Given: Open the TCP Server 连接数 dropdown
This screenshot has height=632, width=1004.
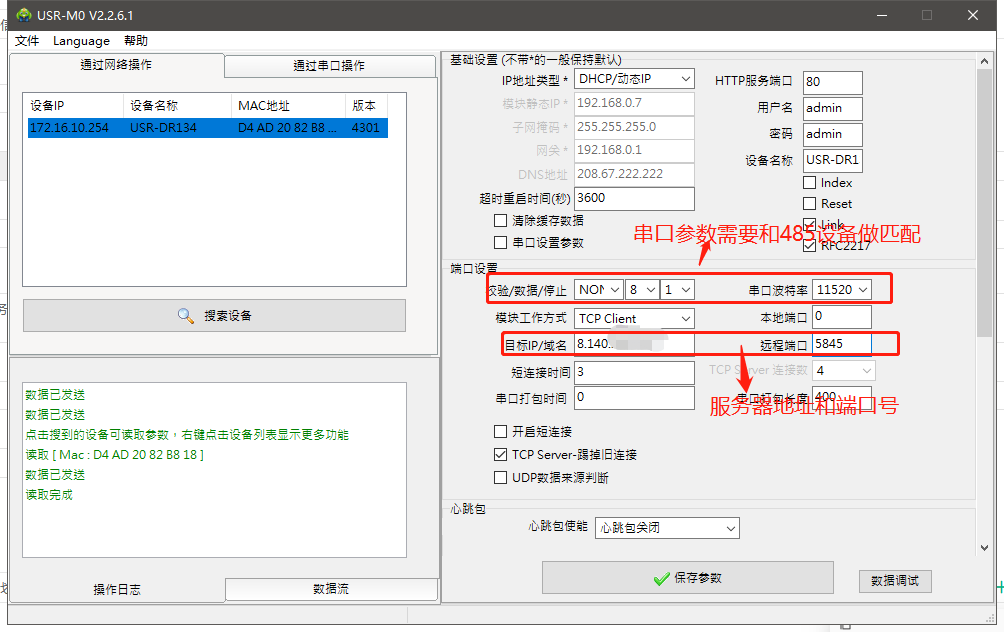Looking at the screenshot, I should [x=843, y=371].
